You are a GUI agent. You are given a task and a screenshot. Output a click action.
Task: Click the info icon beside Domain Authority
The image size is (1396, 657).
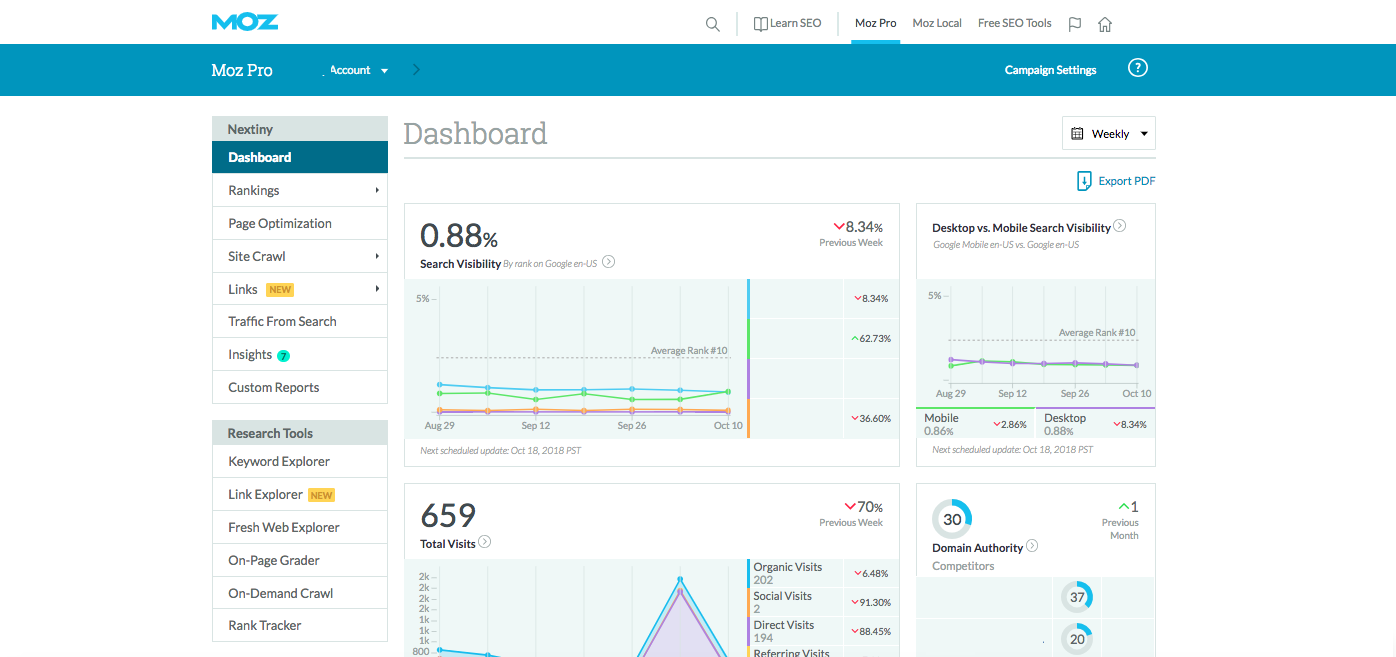click(x=1032, y=546)
